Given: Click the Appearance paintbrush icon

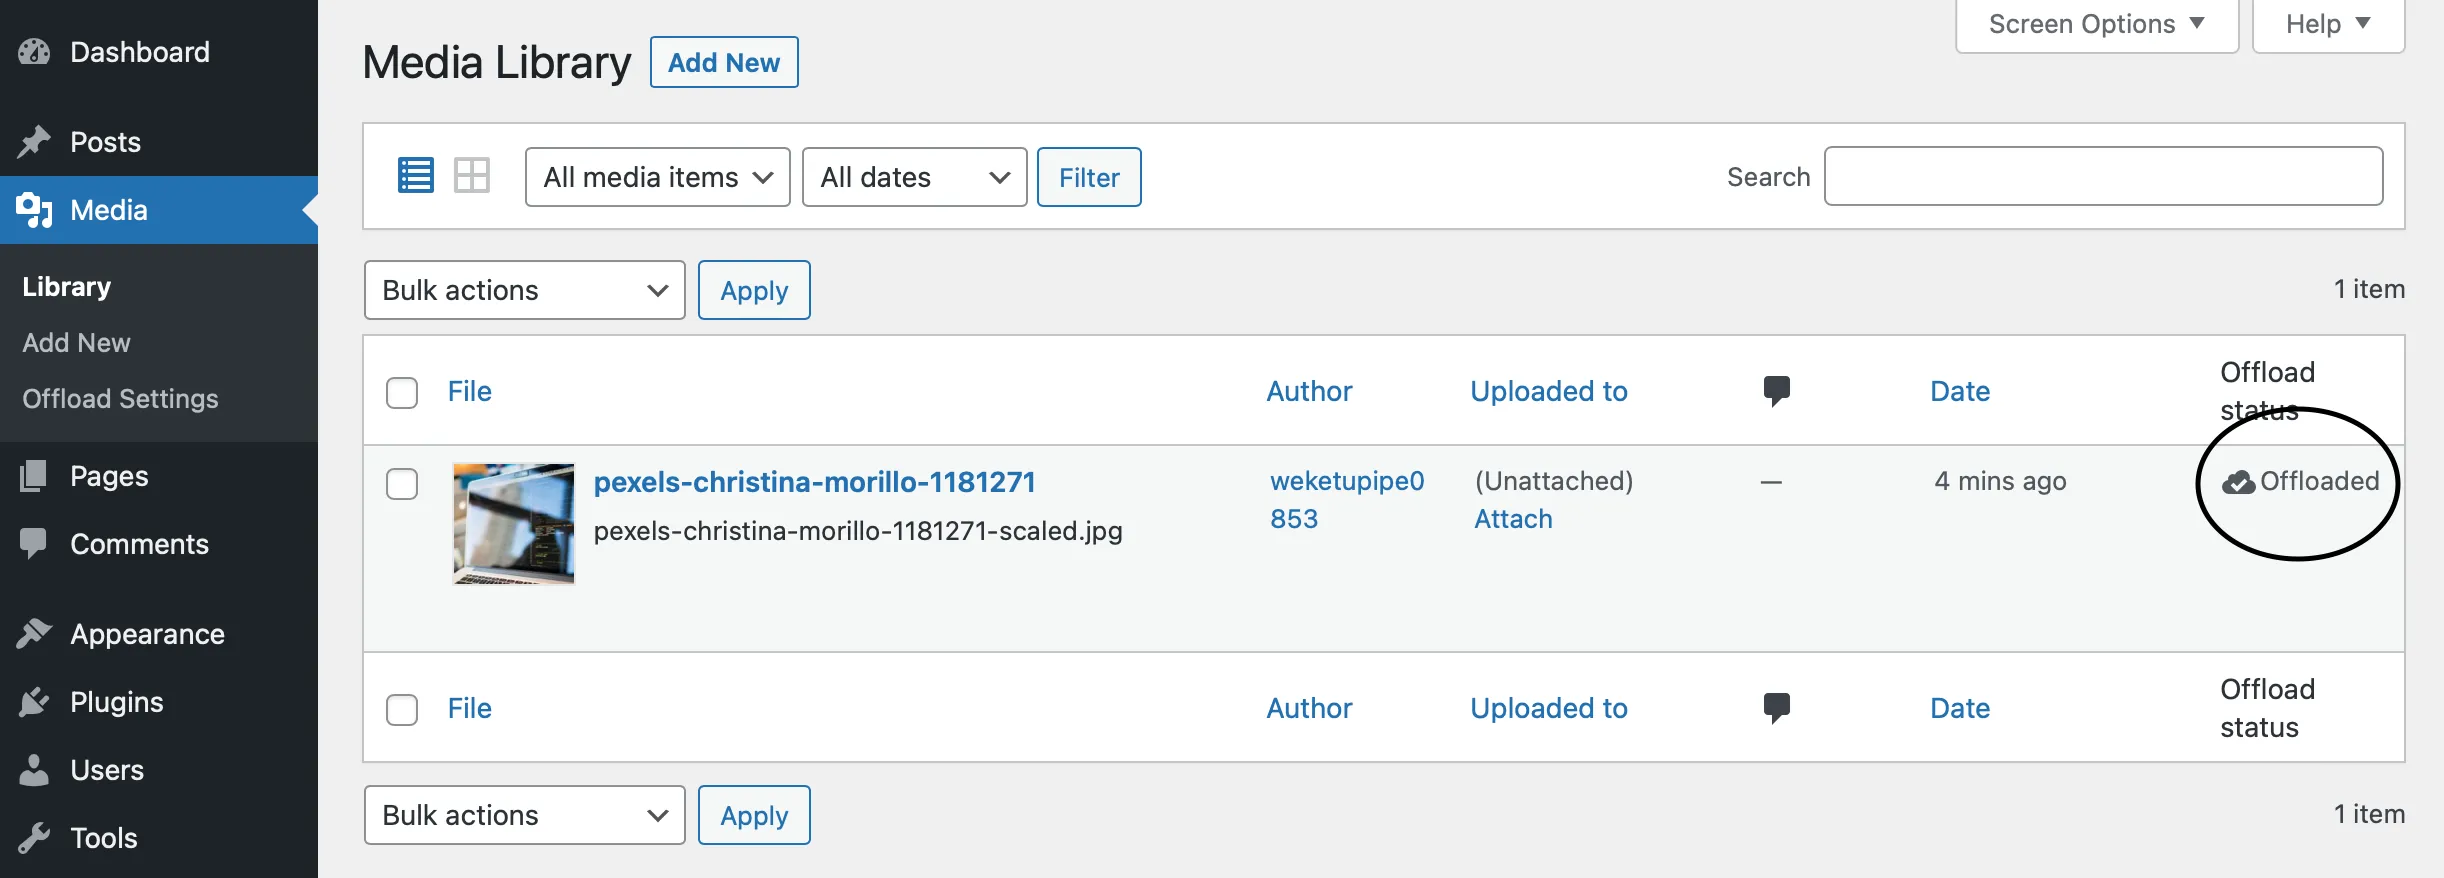Looking at the screenshot, I should [34, 634].
